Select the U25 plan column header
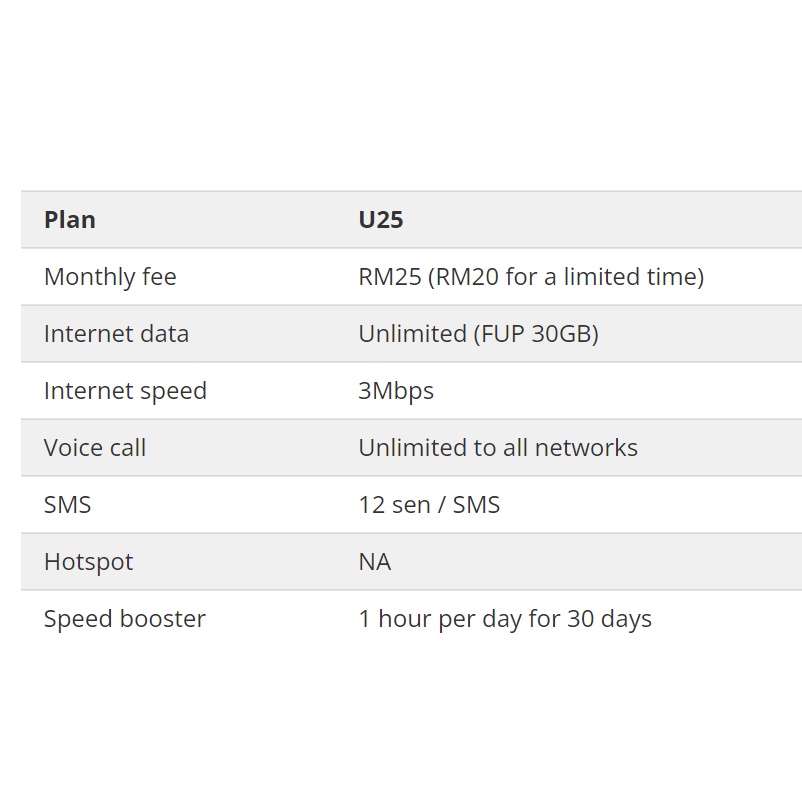The width and height of the screenshot is (802, 802). point(381,220)
